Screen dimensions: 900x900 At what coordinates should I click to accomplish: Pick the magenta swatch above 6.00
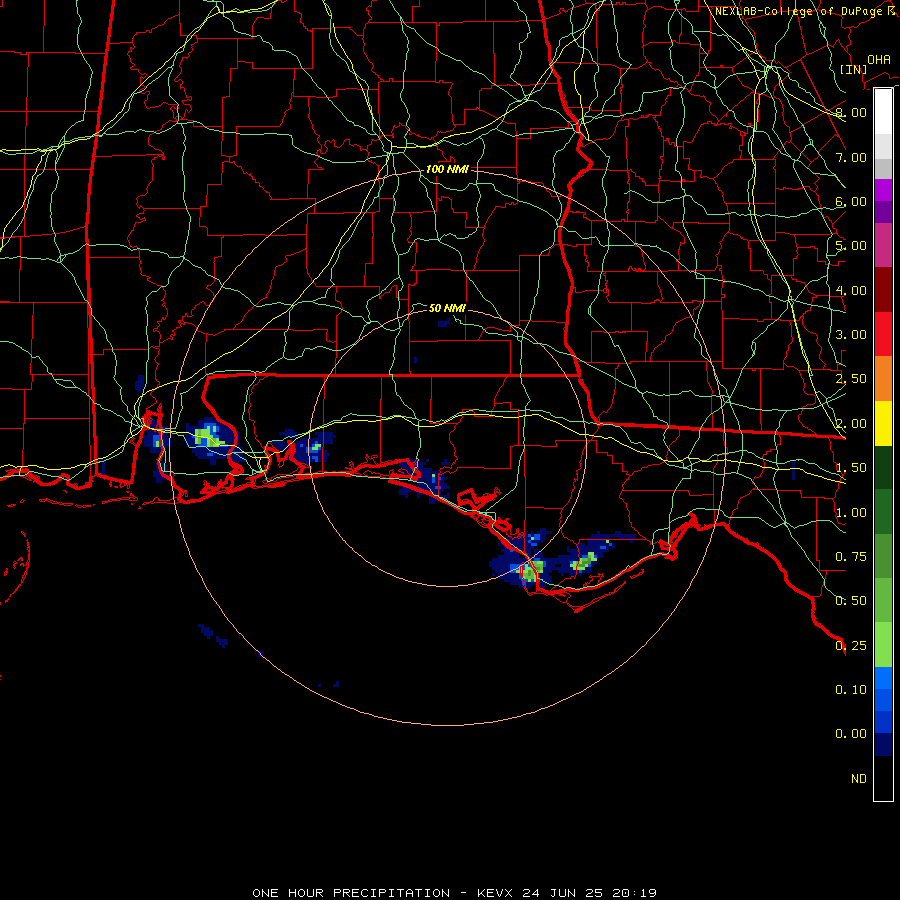click(883, 190)
